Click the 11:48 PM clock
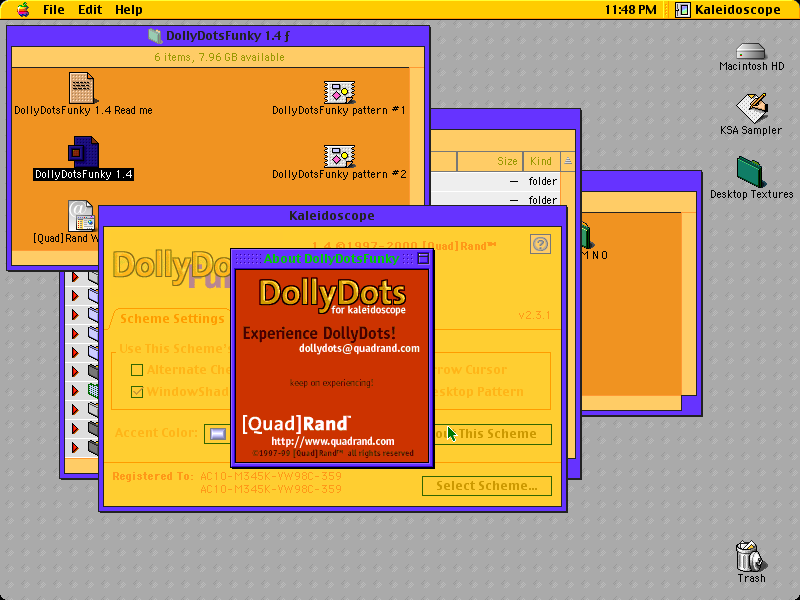 [x=631, y=10]
